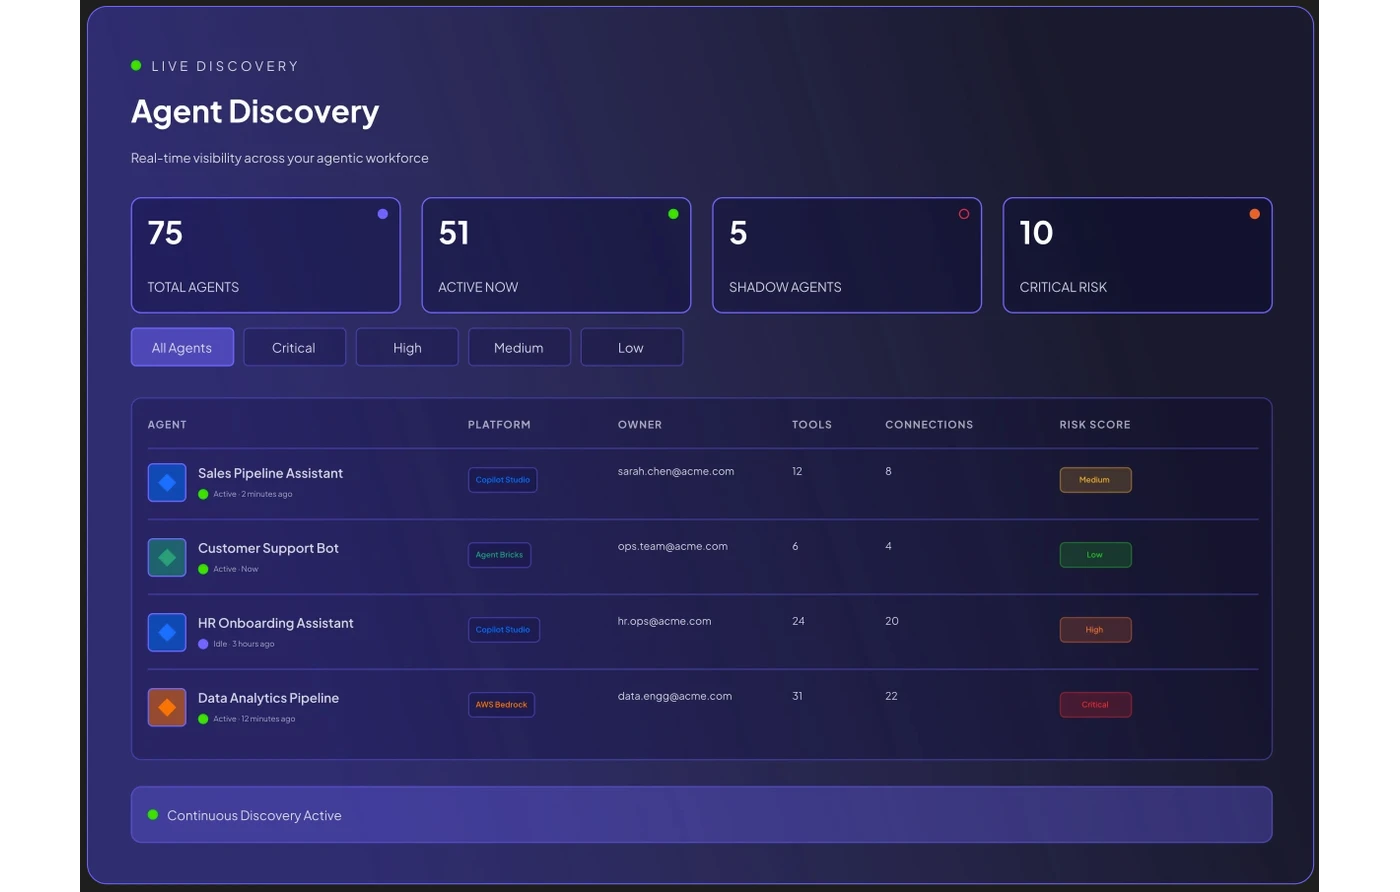Switch to the High risk filter

pyautogui.click(x=407, y=347)
